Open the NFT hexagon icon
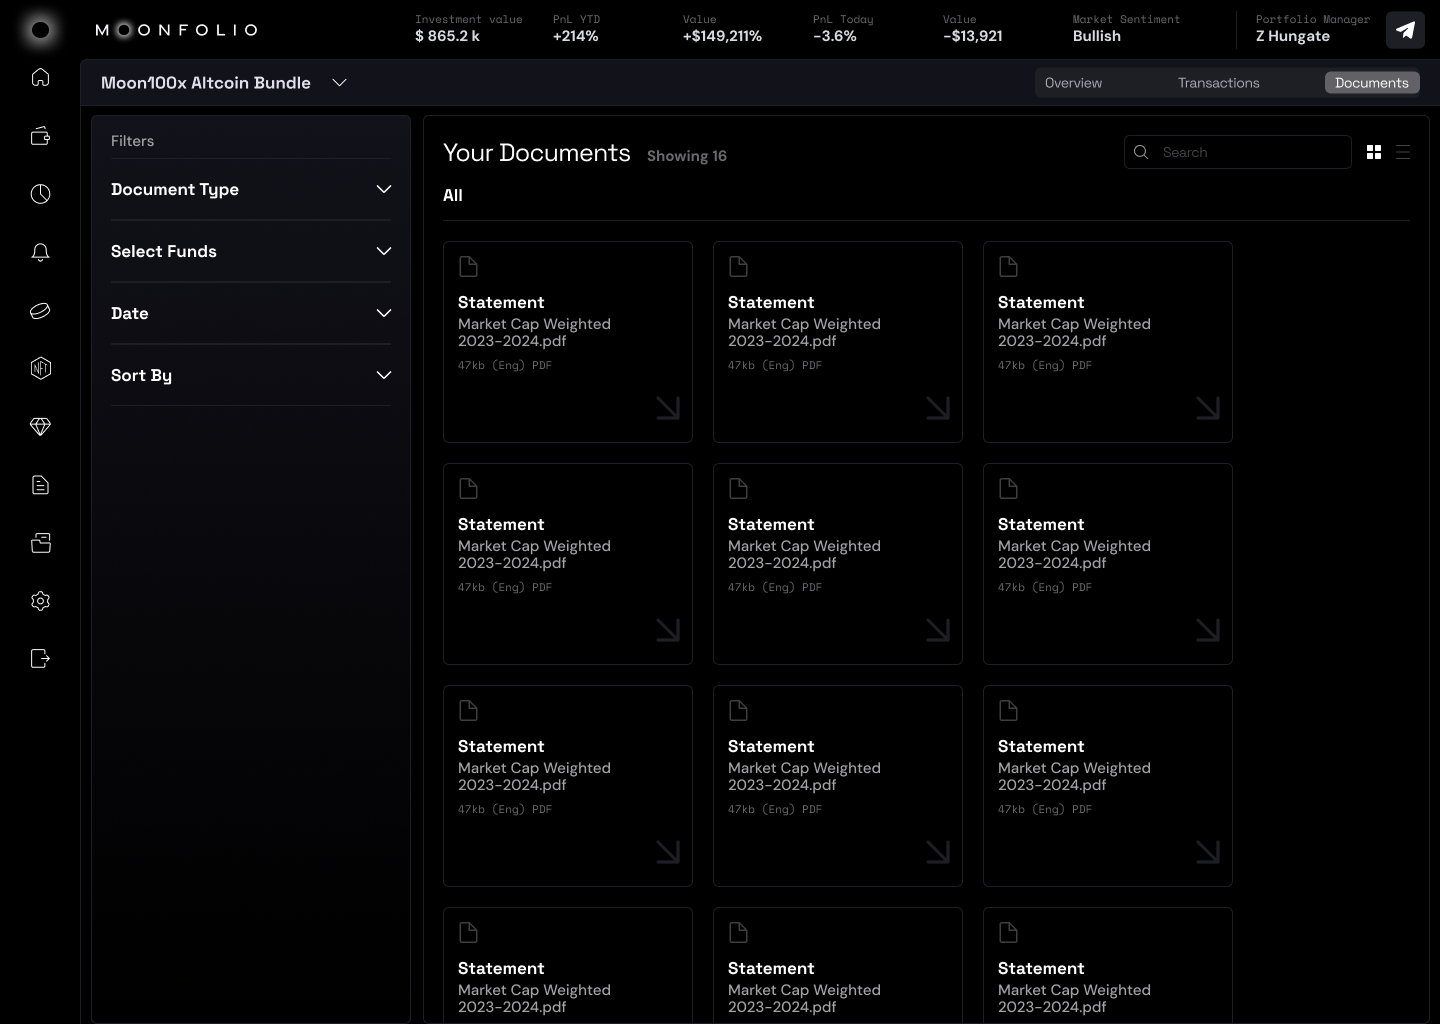Image resolution: width=1440 pixels, height=1024 pixels. click(x=40, y=368)
